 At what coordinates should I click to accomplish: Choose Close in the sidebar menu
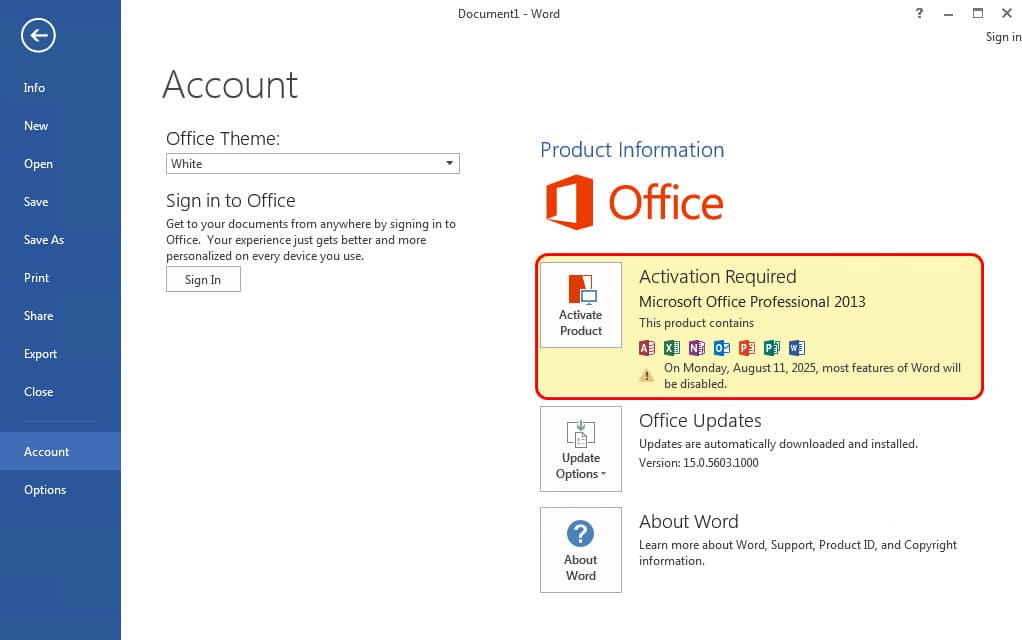click(38, 392)
